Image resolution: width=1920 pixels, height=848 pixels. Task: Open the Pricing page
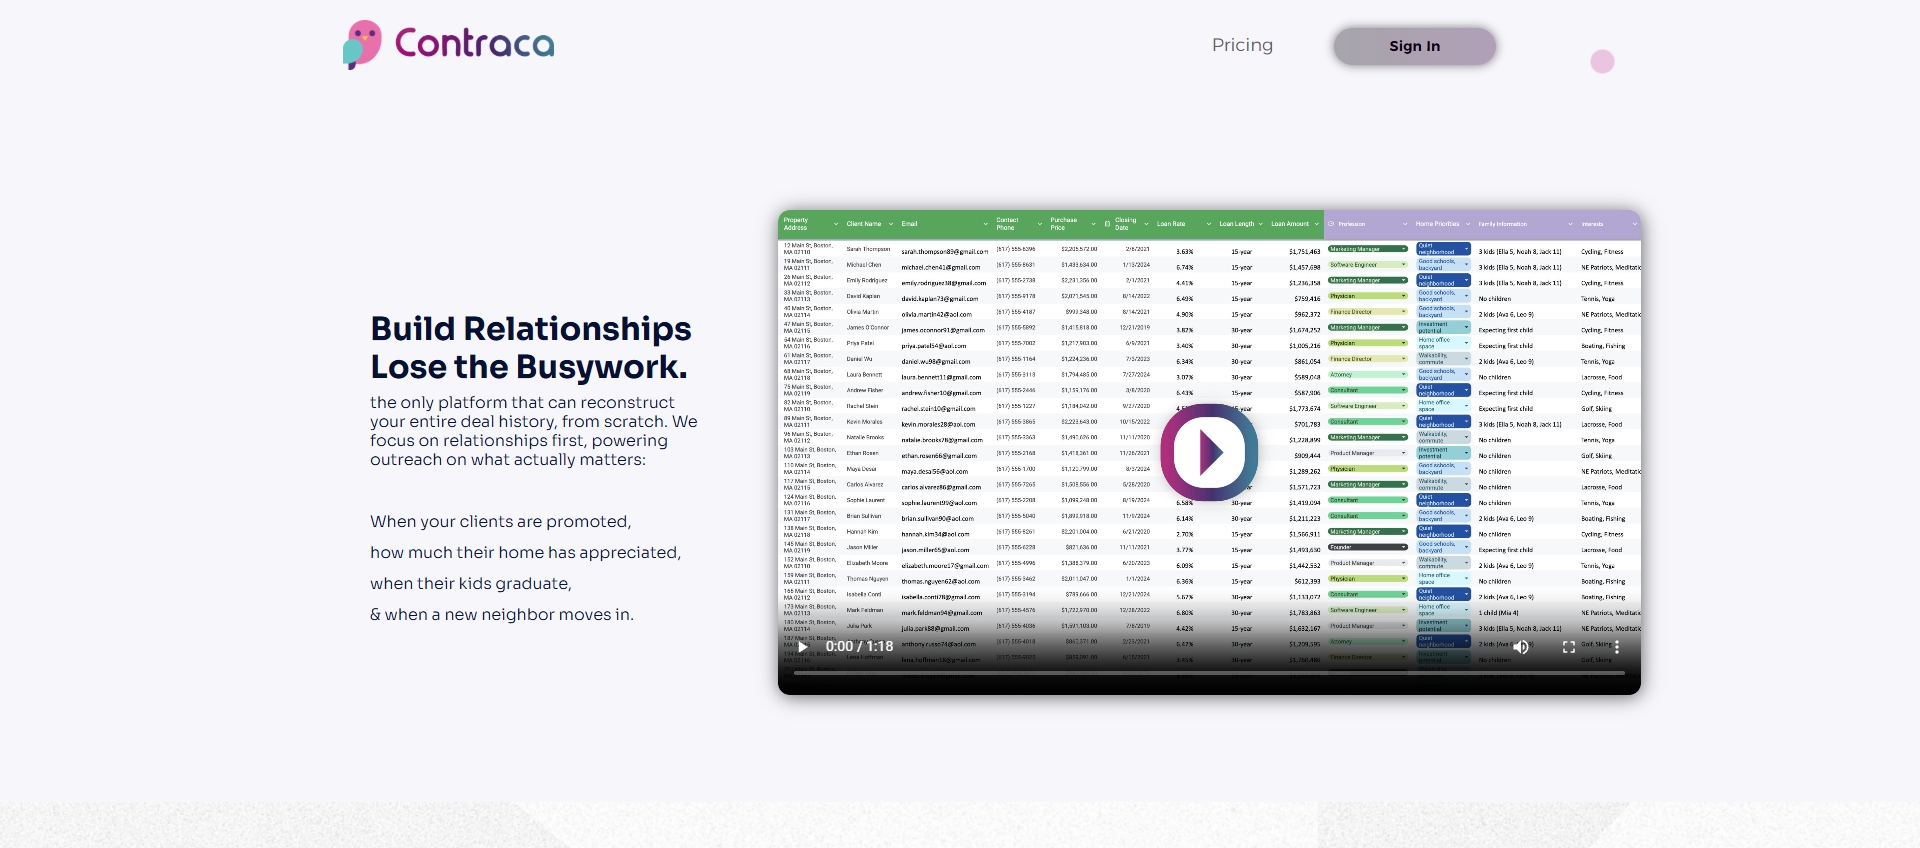pyautogui.click(x=1242, y=45)
